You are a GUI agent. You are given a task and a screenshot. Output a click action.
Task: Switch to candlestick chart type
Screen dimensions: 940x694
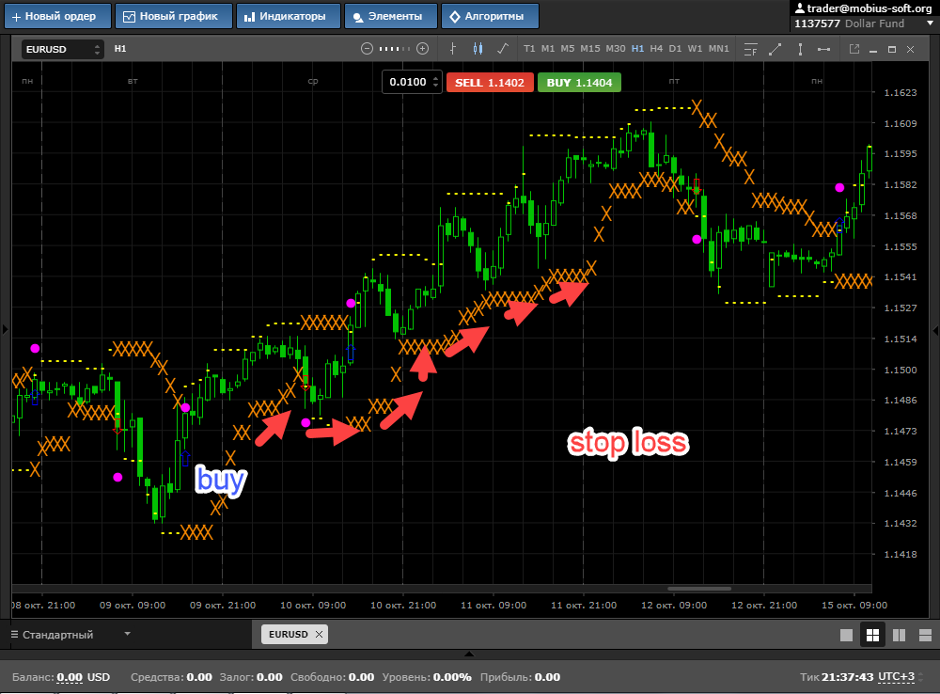[x=478, y=49]
